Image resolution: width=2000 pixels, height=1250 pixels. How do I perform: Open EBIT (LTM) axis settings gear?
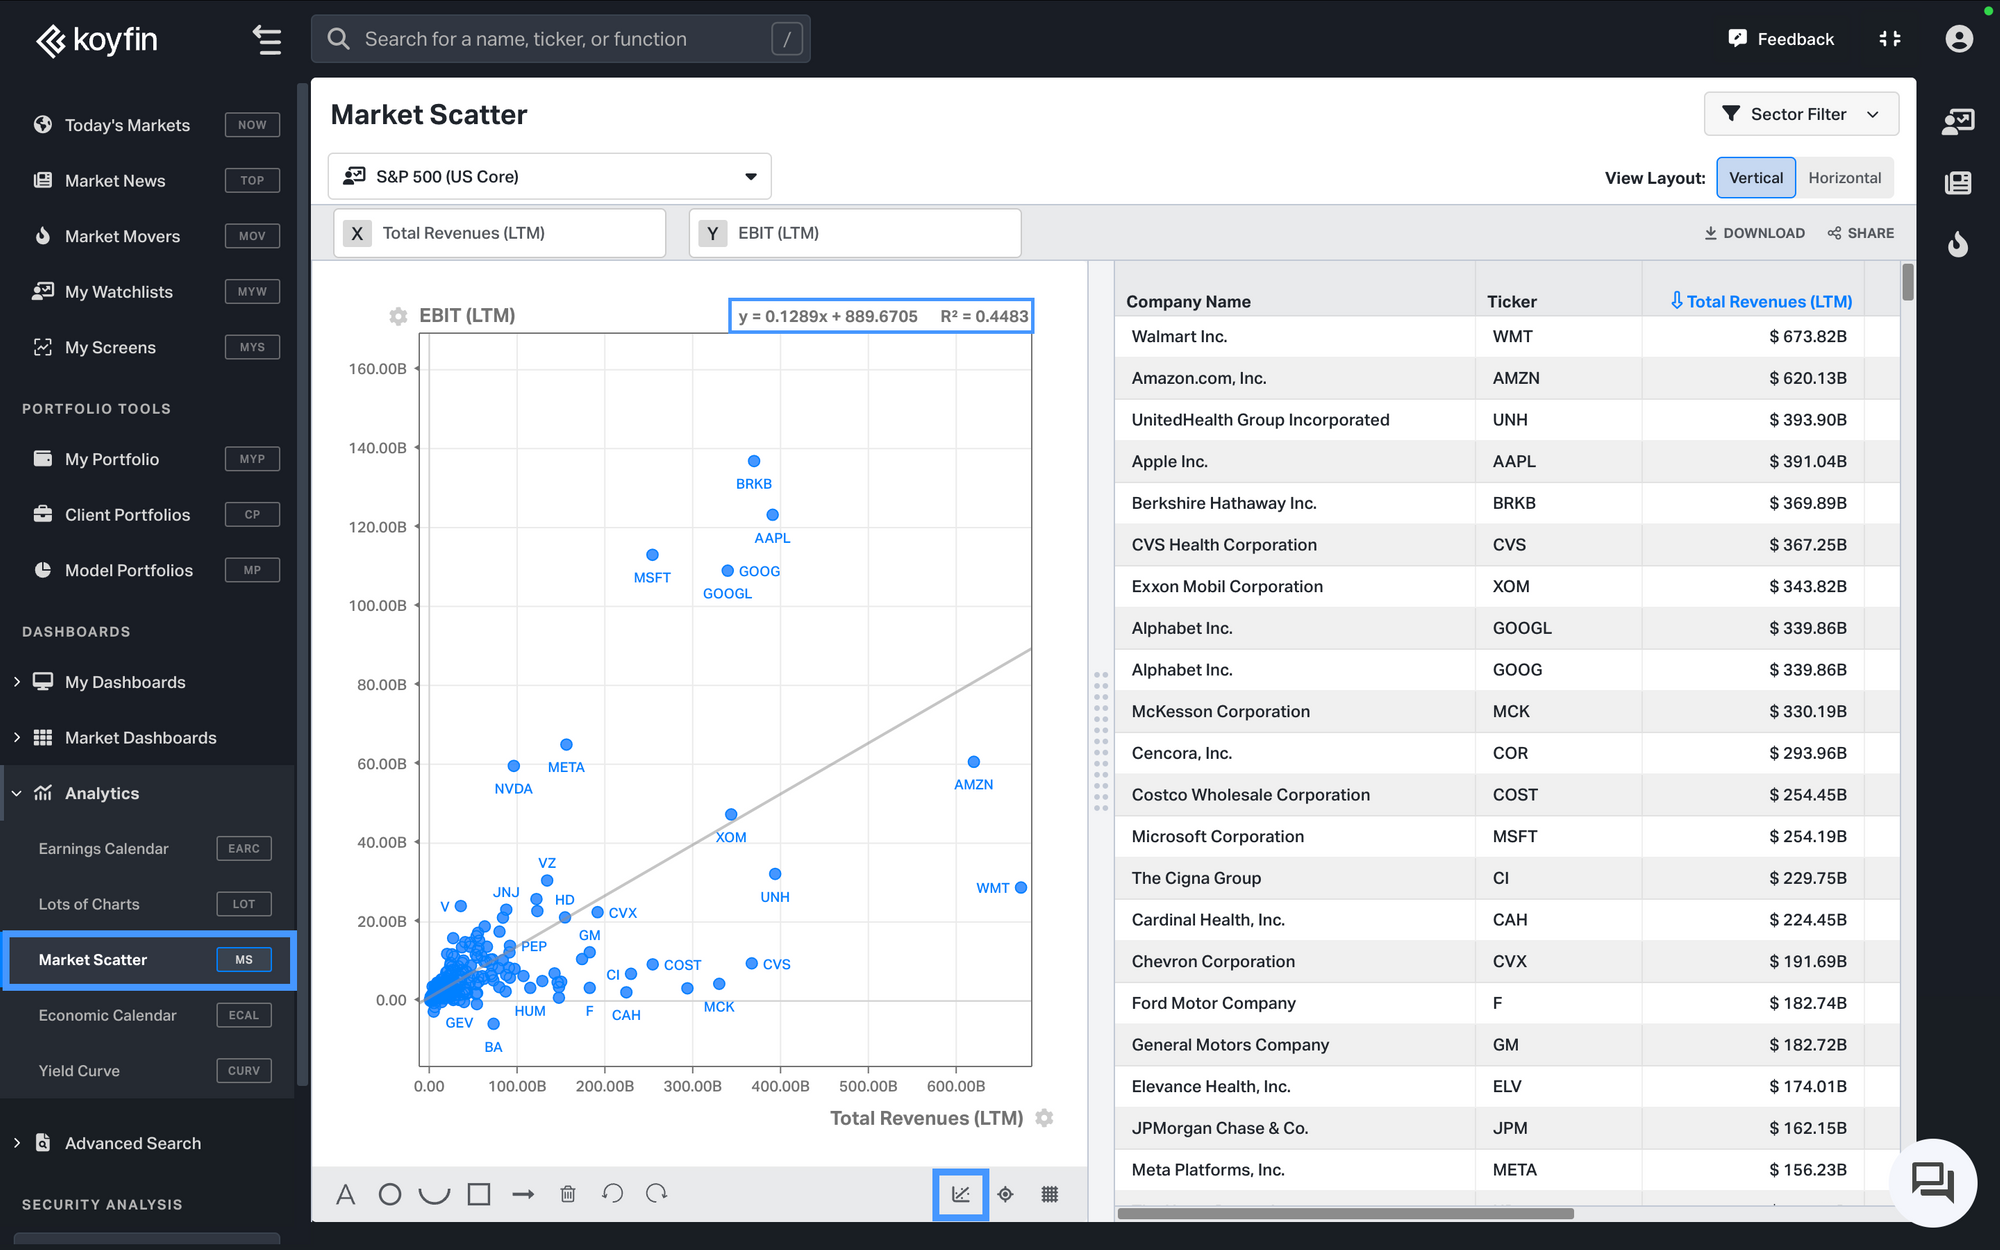click(x=398, y=316)
